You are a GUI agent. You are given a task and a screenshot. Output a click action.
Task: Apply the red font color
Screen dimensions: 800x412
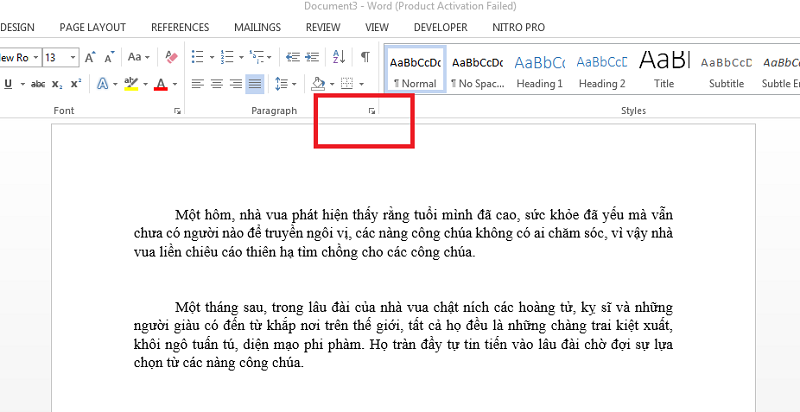pyautogui.click(x=160, y=84)
